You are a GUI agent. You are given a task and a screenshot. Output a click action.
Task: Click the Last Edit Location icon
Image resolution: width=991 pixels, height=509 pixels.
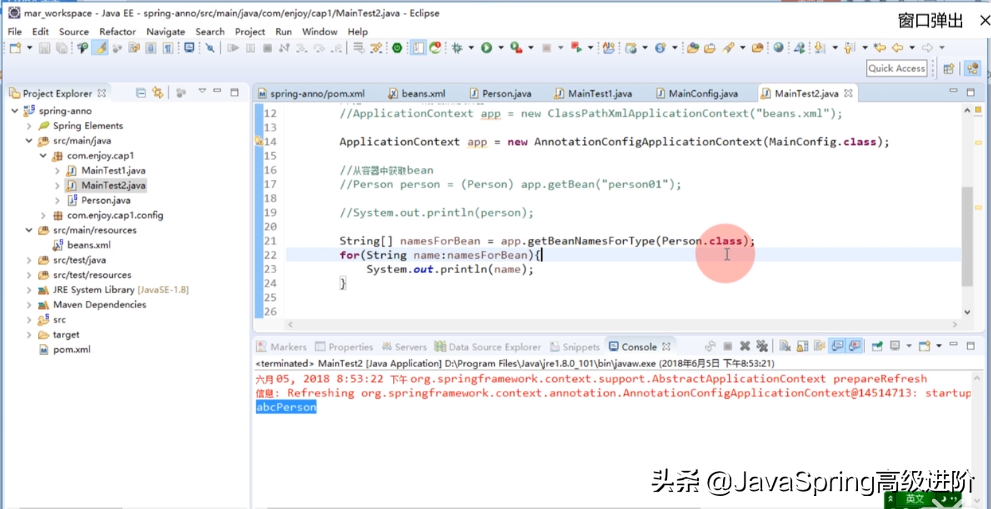(879, 47)
